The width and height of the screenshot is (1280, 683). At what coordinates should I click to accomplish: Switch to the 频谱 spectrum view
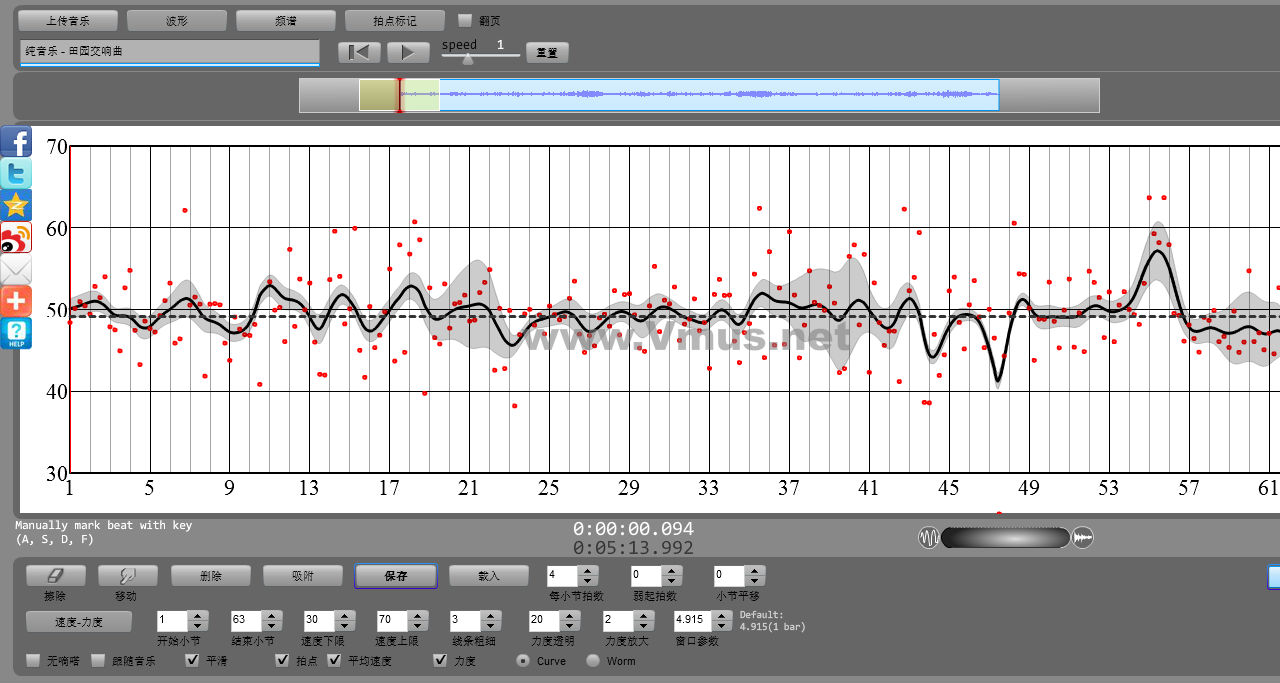[x=285, y=20]
